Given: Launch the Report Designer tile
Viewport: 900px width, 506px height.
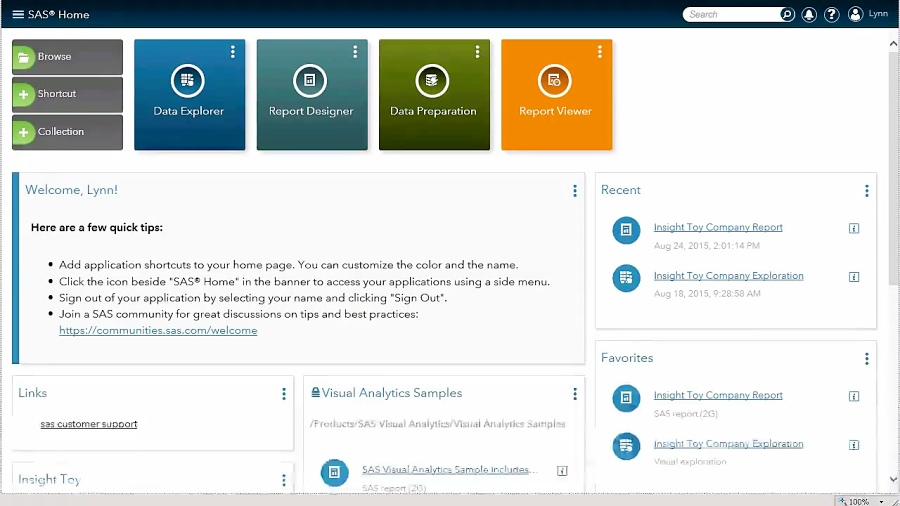Looking at the screenshot, I should click(x=312, y=95).
